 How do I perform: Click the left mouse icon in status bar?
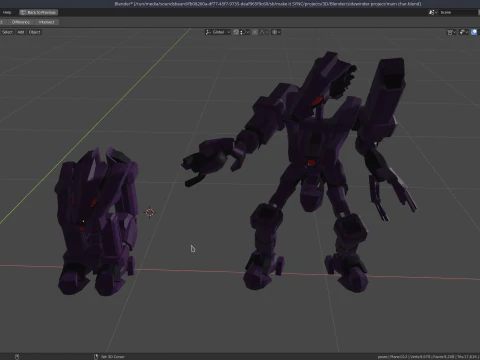coord(17,356)
